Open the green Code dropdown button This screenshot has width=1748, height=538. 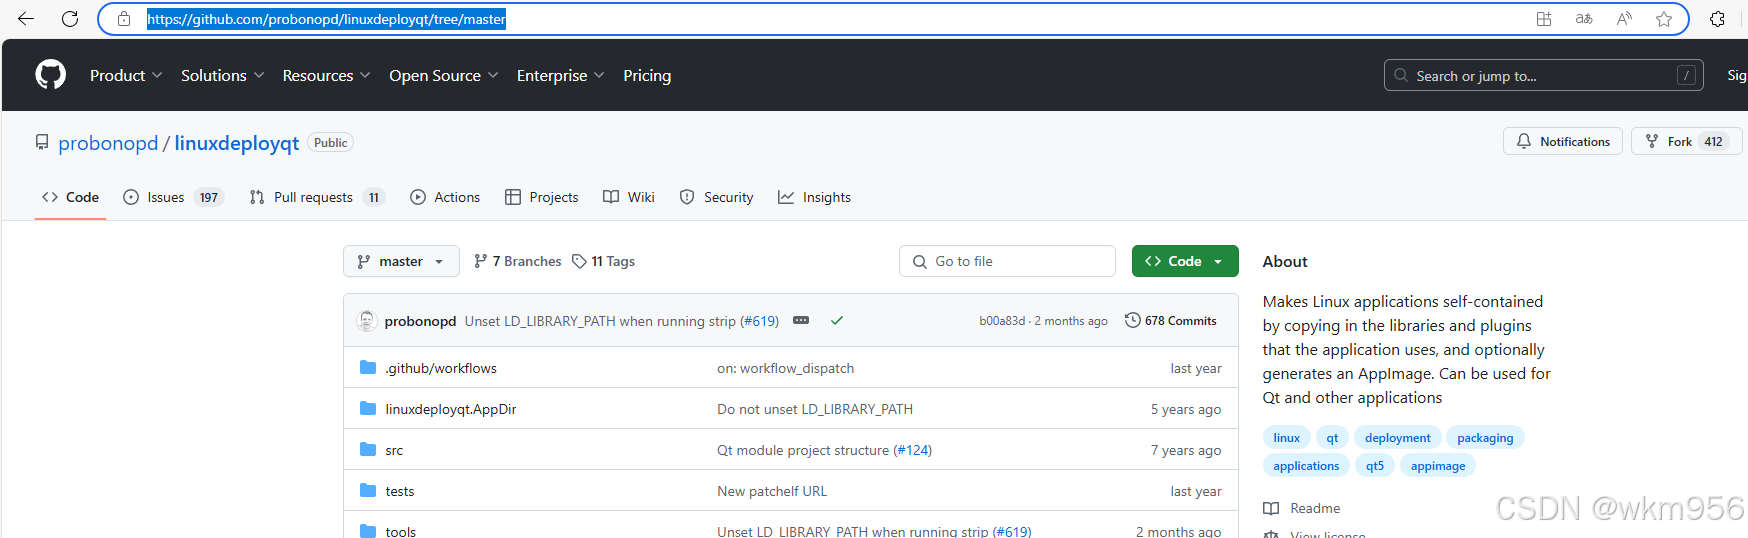1185,261
